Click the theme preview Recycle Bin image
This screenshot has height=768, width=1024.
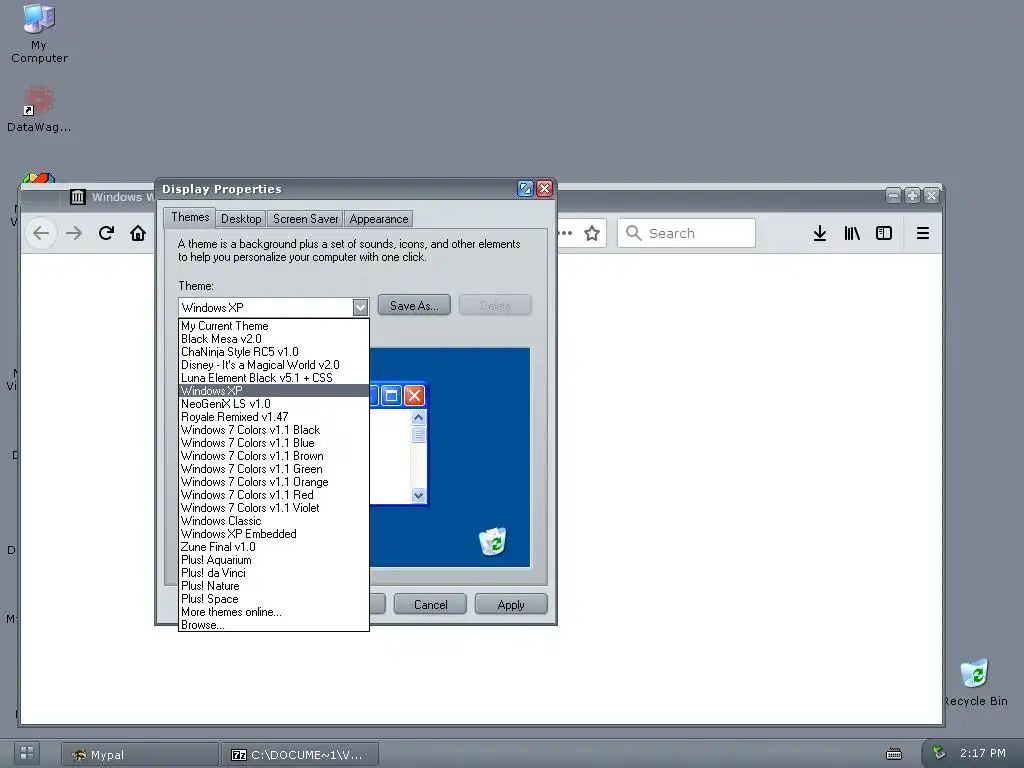[x=493, y=541]
